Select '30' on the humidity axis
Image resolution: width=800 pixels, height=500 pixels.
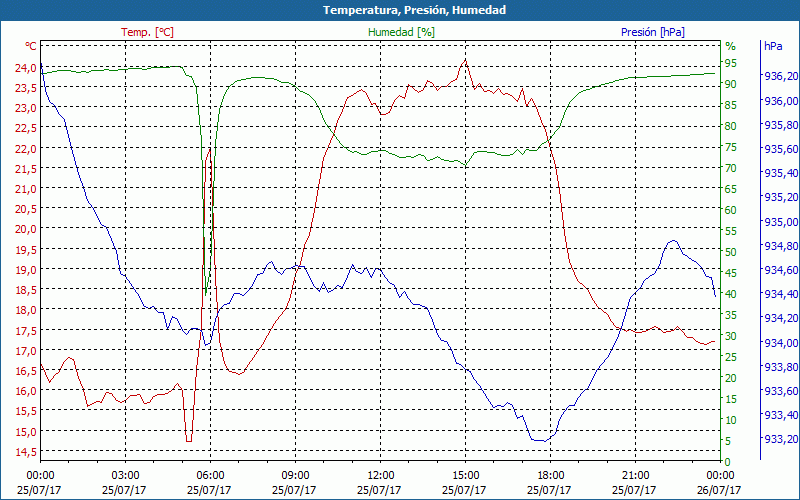731,336
